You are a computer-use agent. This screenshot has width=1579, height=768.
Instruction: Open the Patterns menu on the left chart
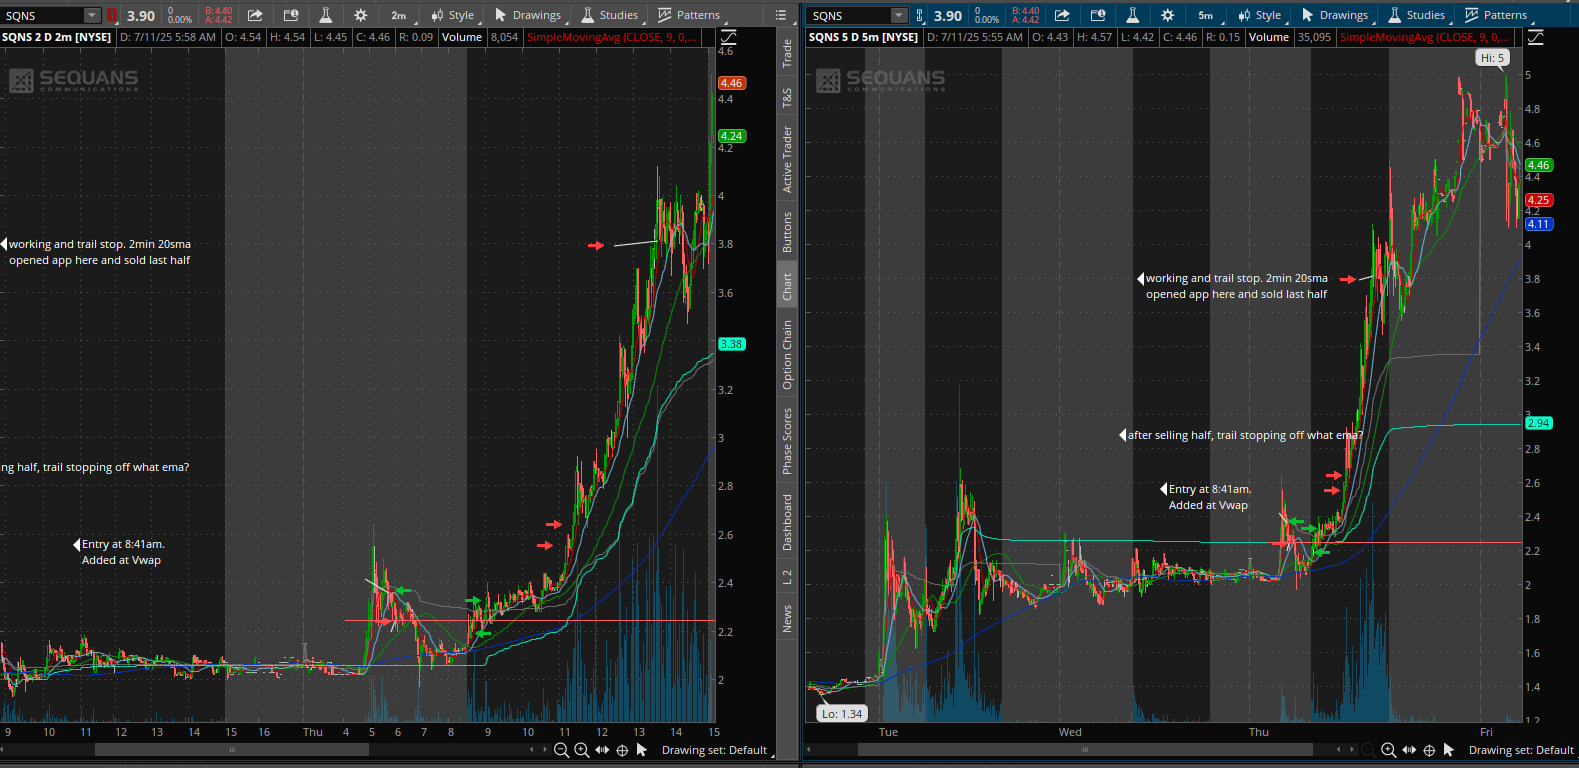689,15
